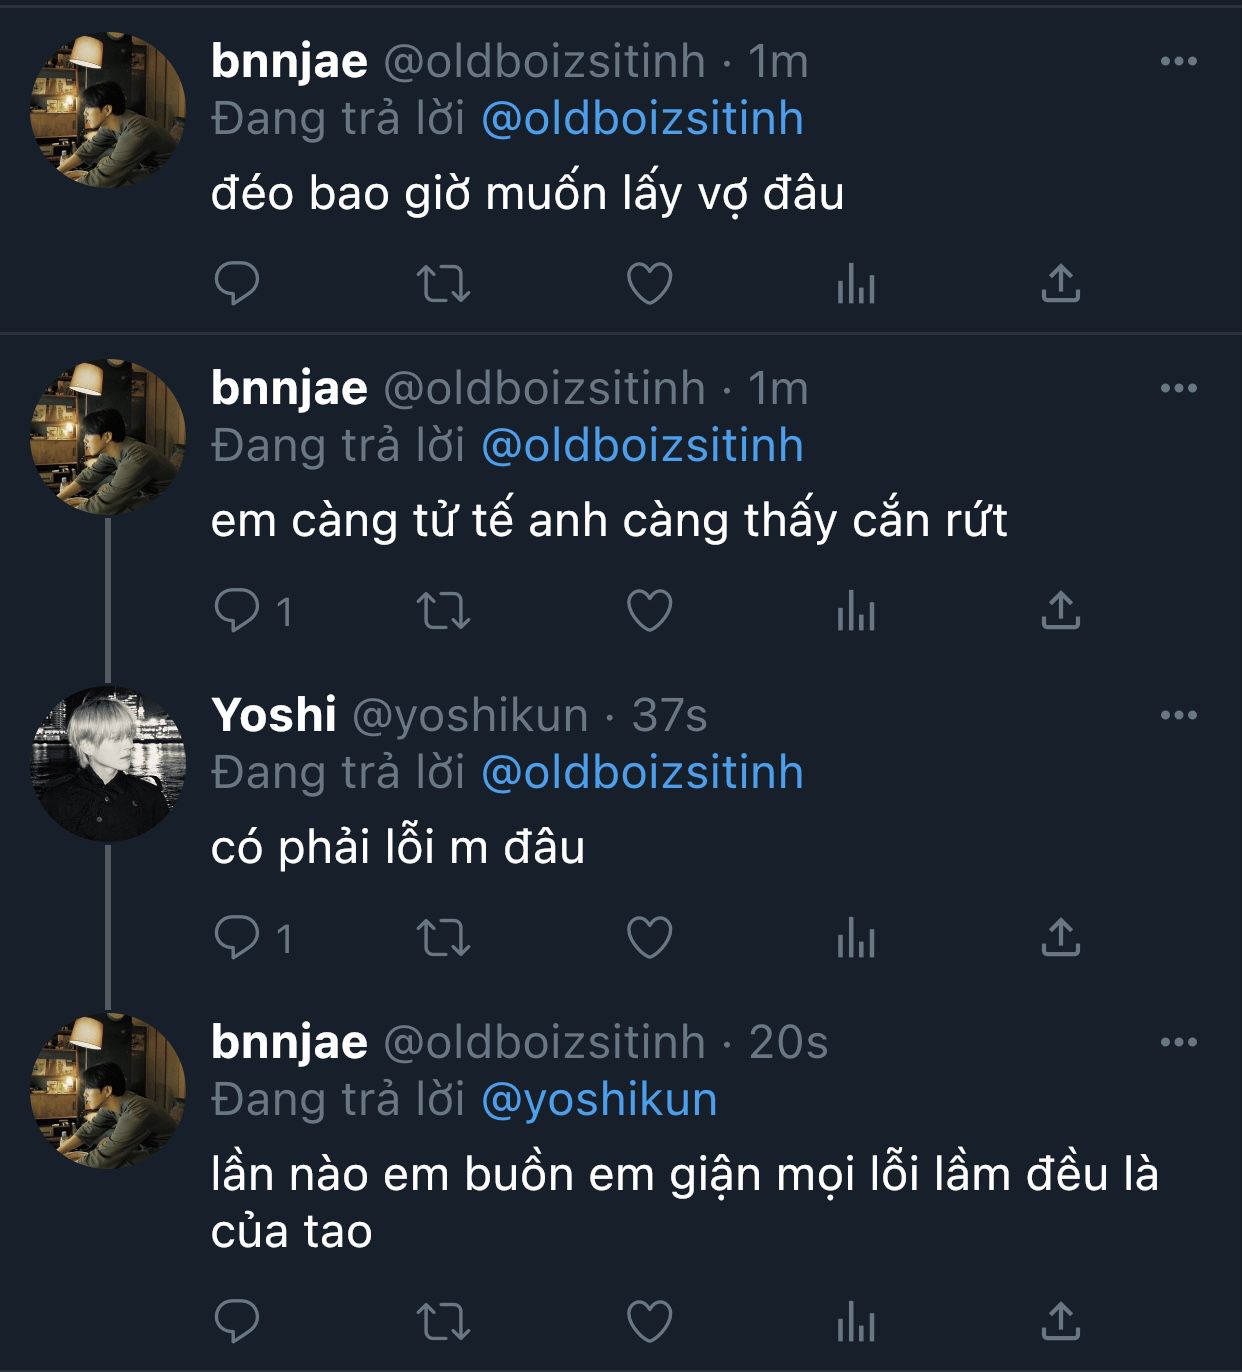Open the Yoshi display name profile

(x=273, y=716)
